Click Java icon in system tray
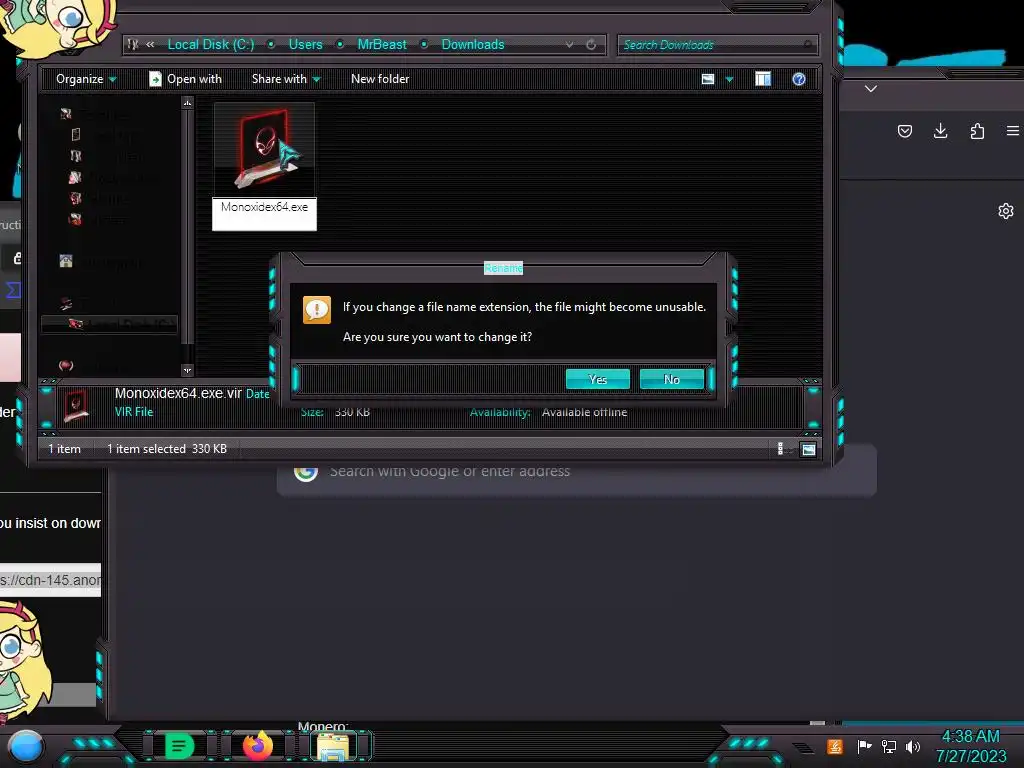Viewport: 1024px width, 768px height. (835, 746)
